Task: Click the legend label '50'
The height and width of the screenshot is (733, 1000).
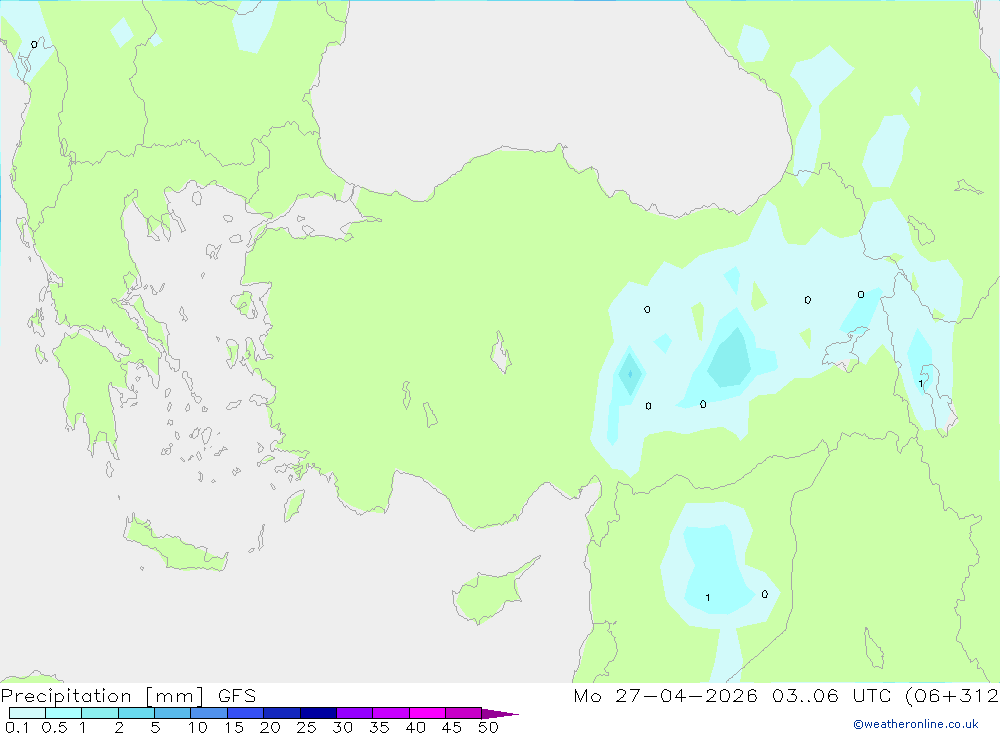Action: [x=488, y=727]
